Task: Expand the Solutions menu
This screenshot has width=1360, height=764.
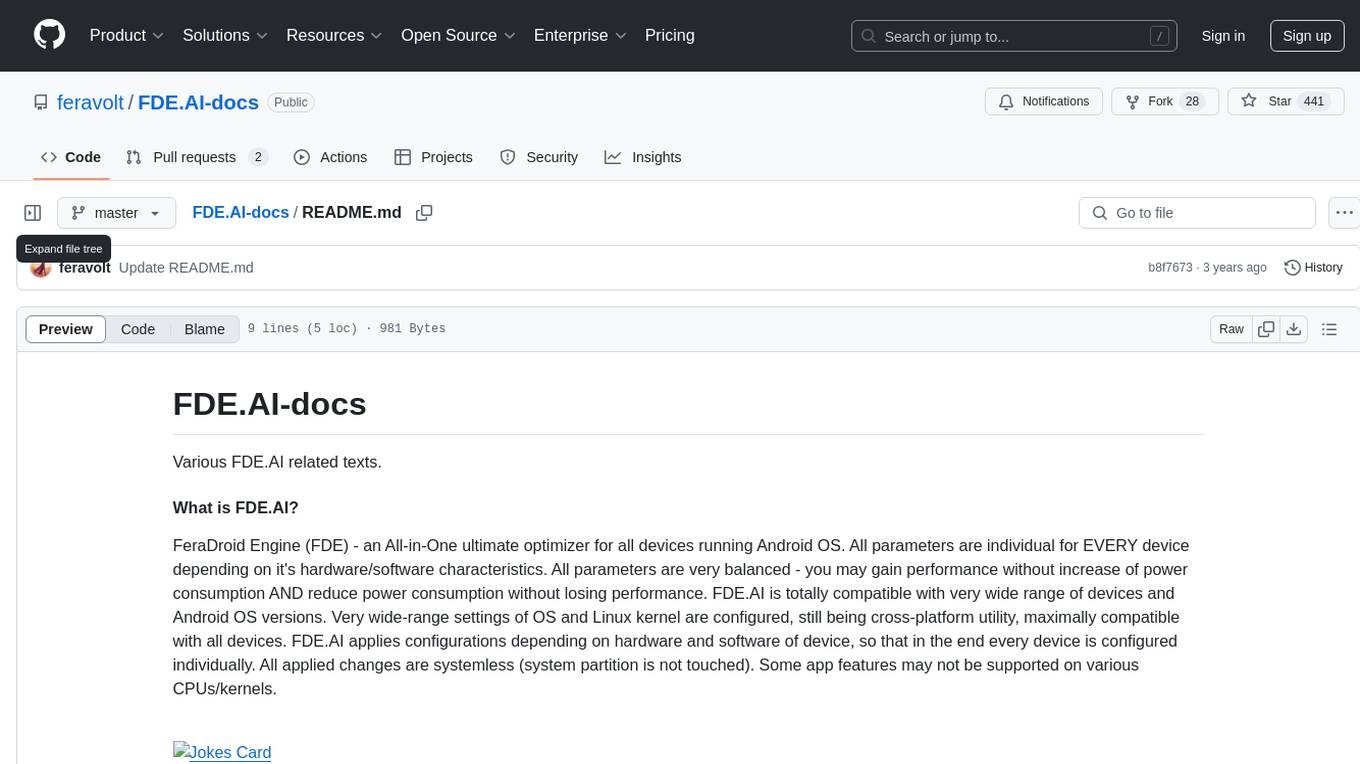Action: 225,35
